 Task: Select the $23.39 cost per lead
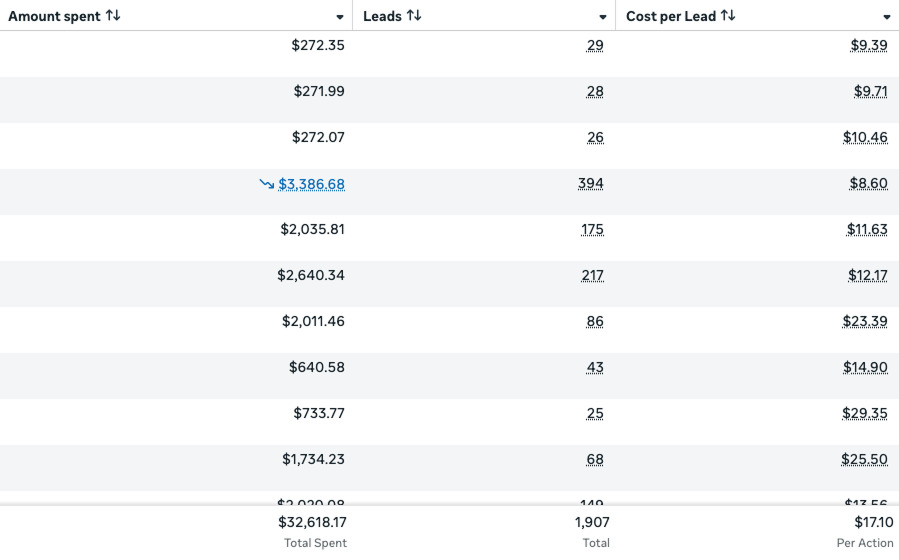865,322
